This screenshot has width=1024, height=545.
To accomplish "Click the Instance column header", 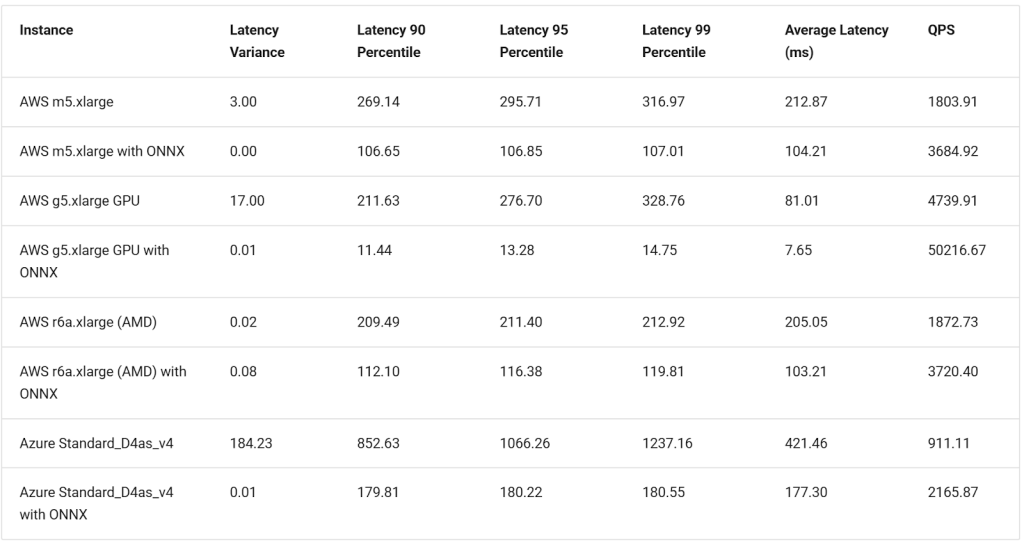I will (x=46, y=30).
